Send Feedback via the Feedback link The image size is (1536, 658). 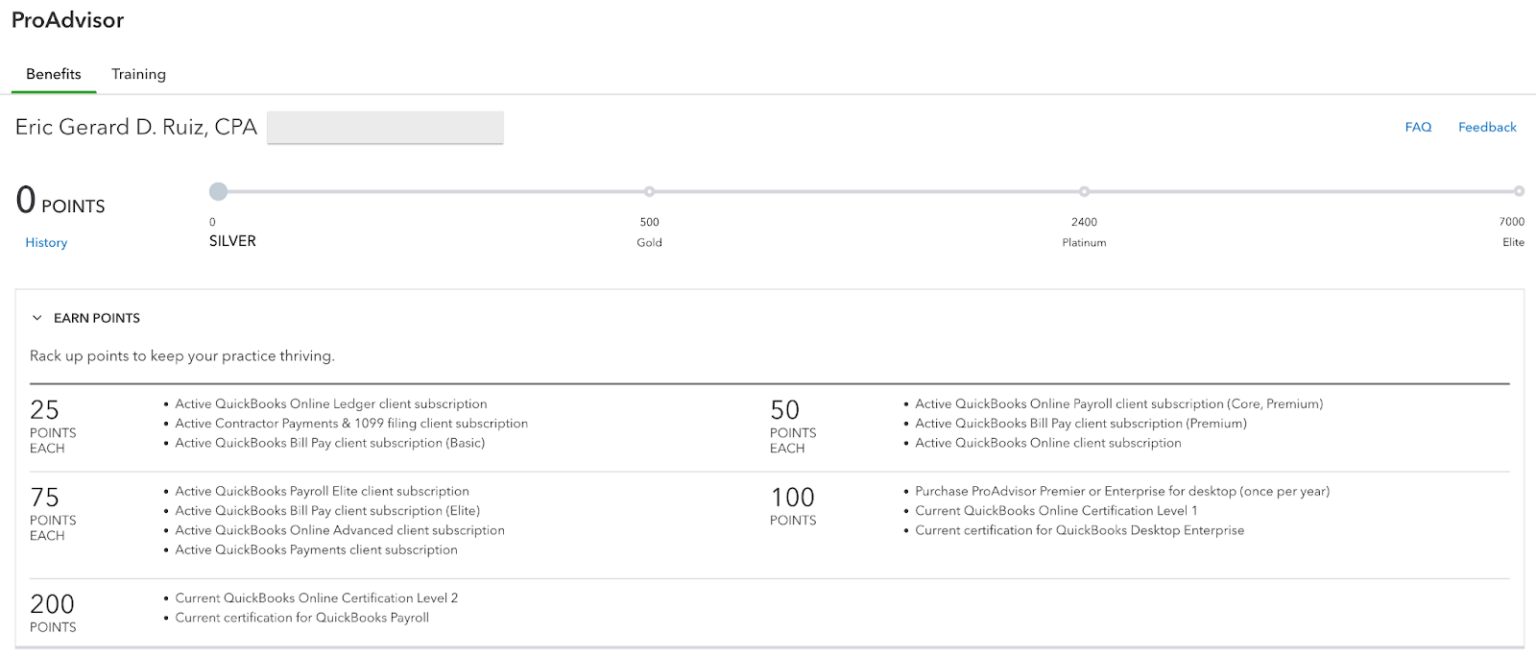[1487, 127]
